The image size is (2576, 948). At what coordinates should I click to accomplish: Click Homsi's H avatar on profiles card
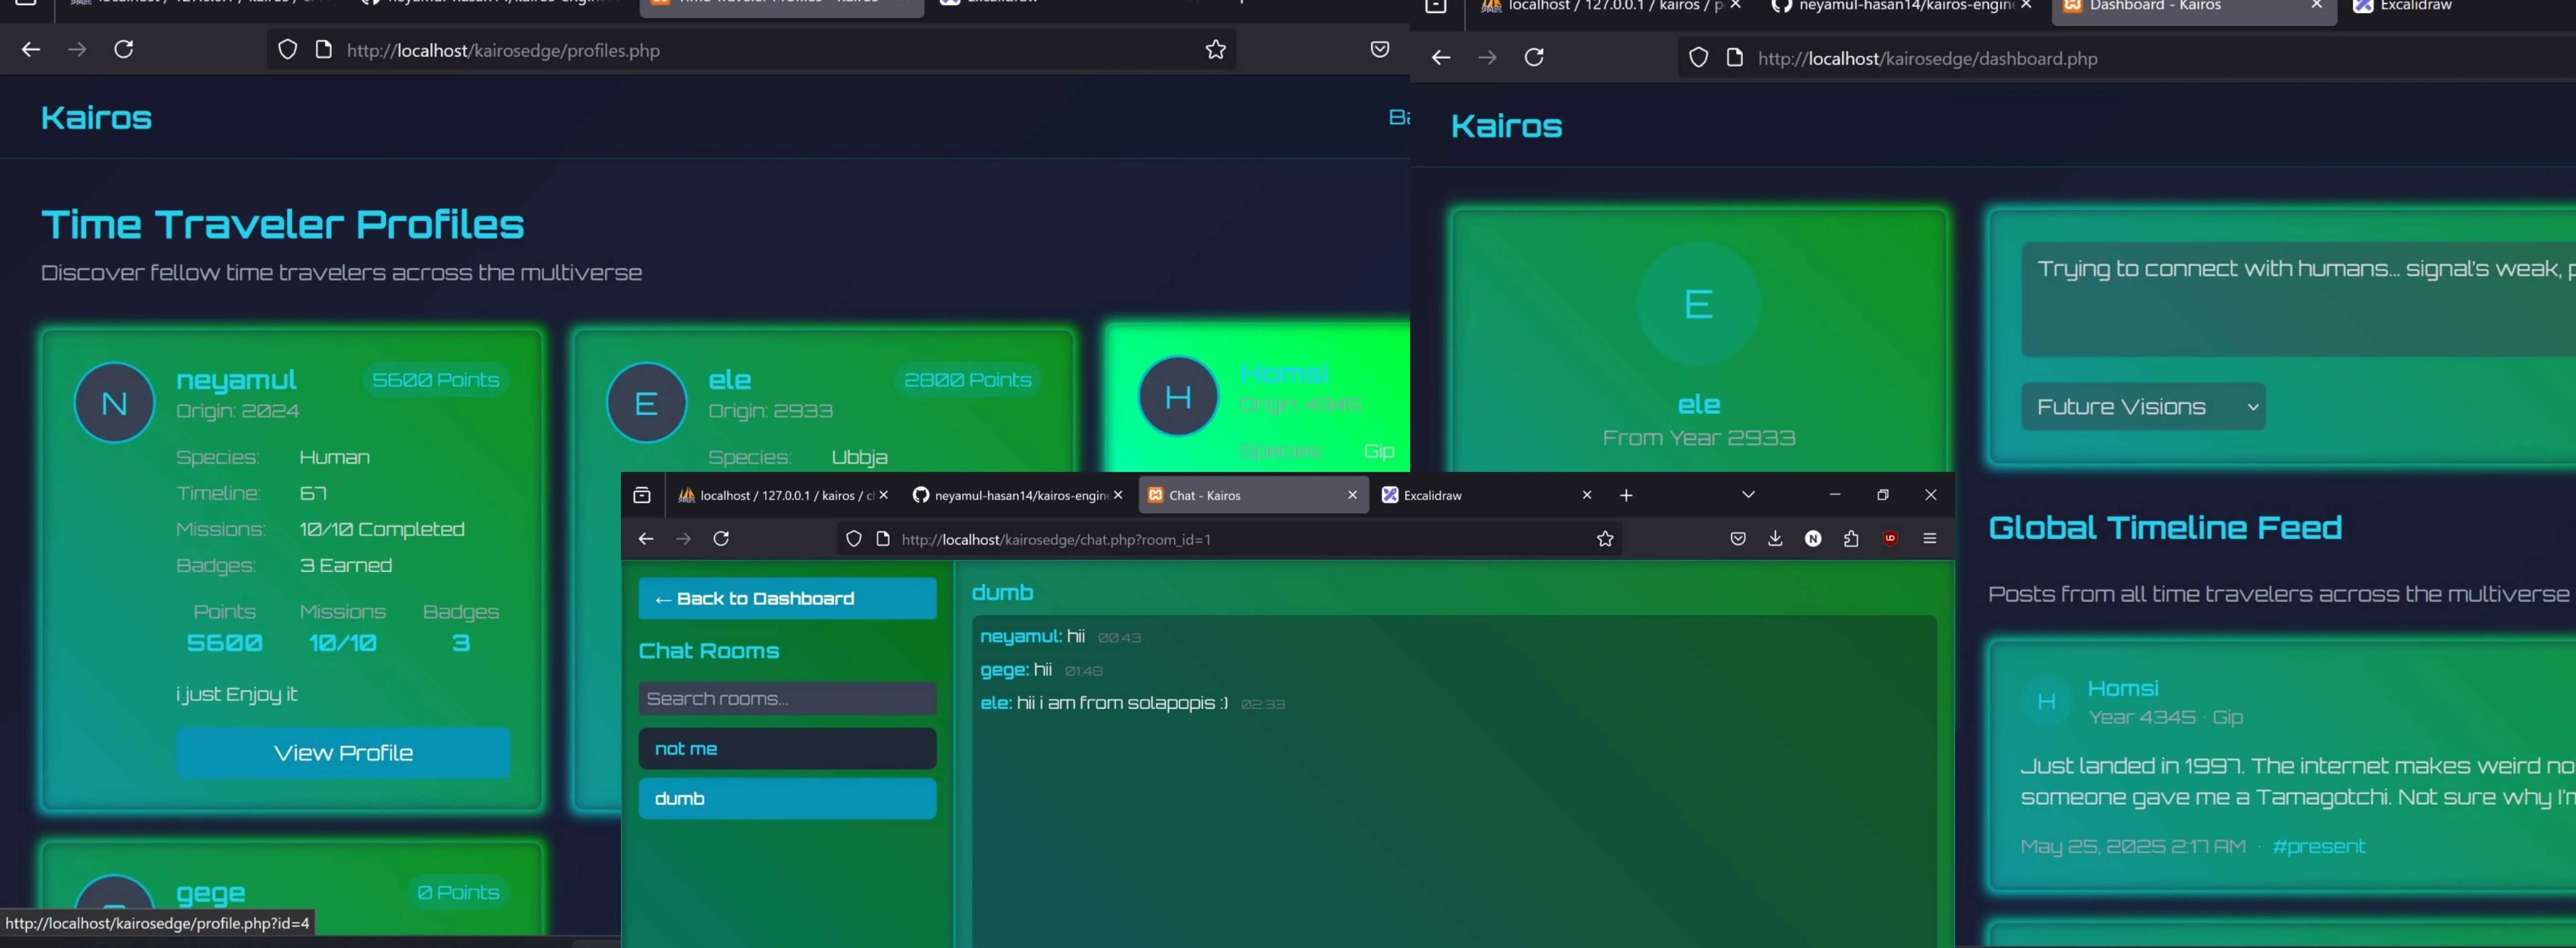[x=1178, y=397]
